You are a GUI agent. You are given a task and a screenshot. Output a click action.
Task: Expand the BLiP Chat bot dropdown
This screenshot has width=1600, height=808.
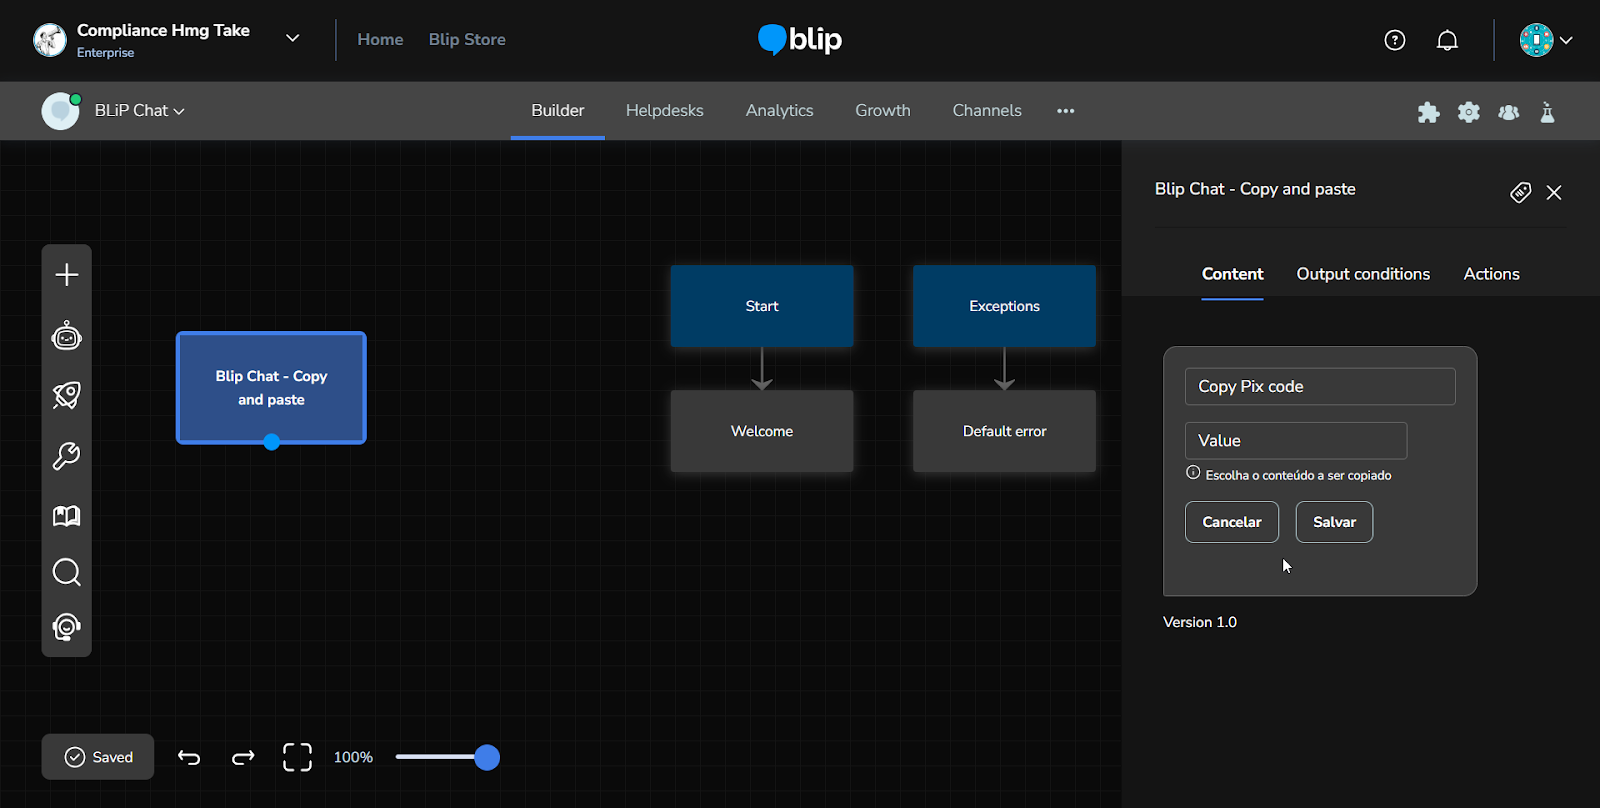coord(179,111)
